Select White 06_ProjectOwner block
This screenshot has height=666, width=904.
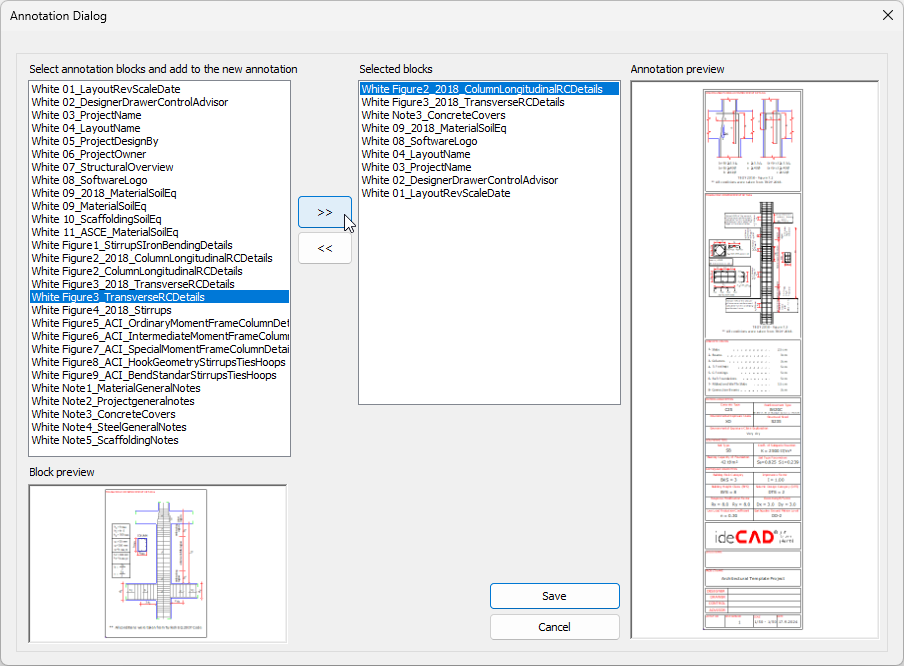(88, 154)
